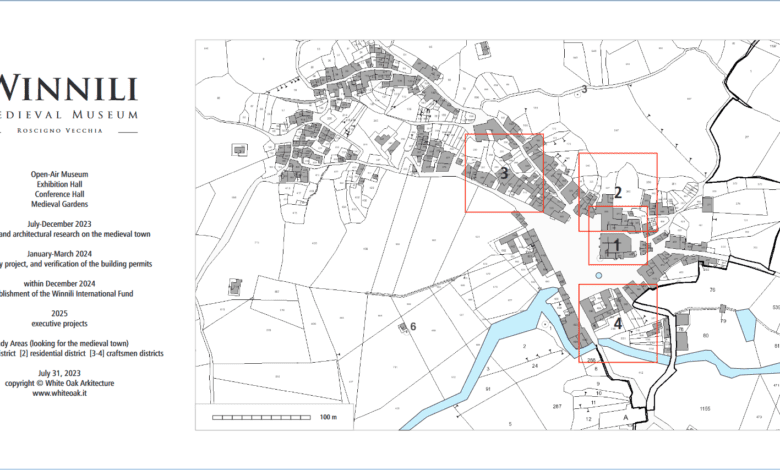Click parcel number 267 on map
The height and width of the screenshot is (470, 780).
[557, 406]
